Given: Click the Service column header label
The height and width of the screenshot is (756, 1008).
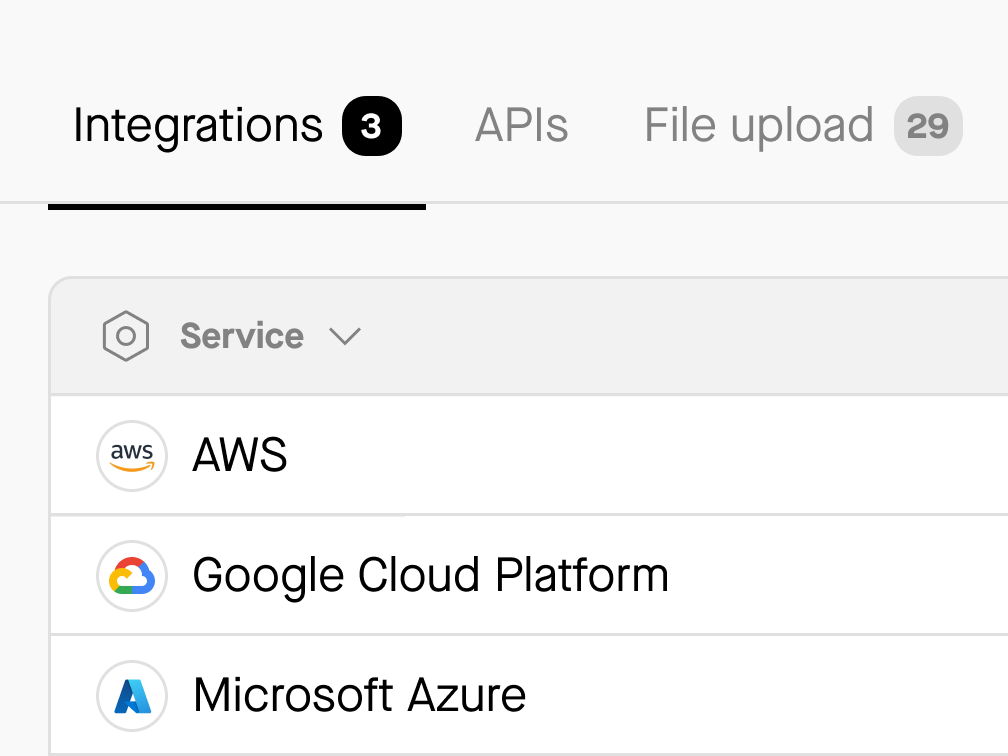Looking at the screenshot, I should pos(242,336).
